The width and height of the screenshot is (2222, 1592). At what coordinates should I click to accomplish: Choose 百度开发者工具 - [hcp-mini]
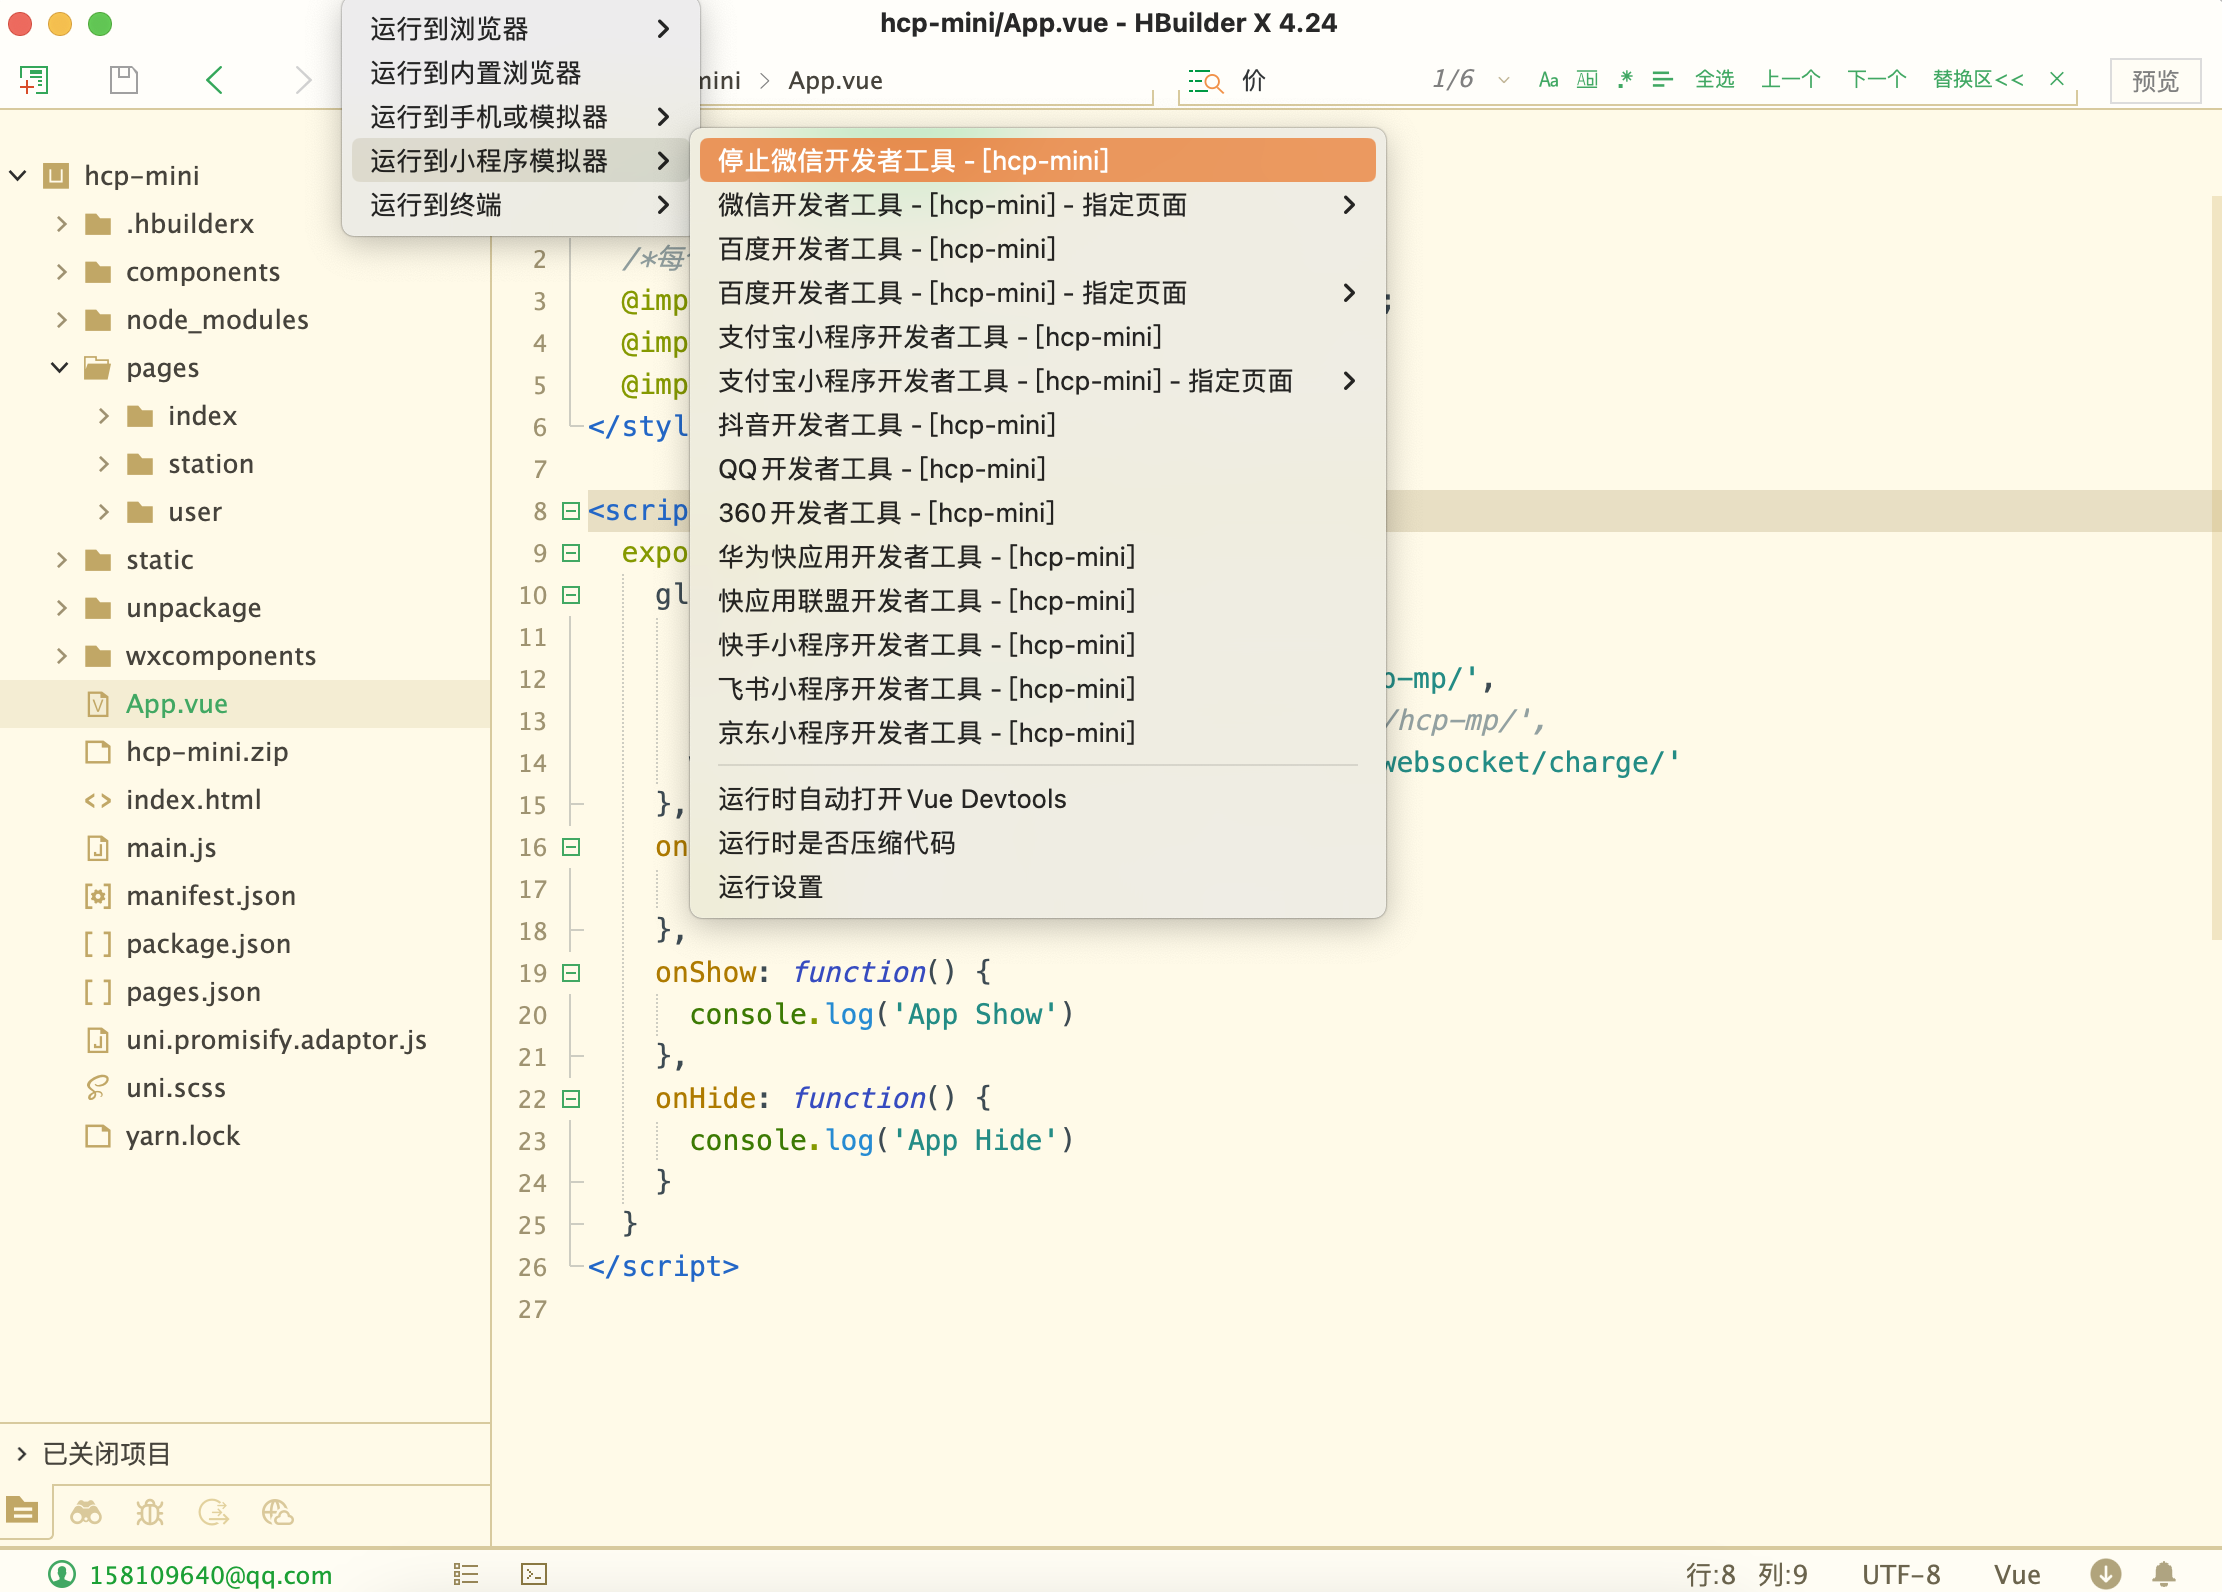[x=1038, y=249]
